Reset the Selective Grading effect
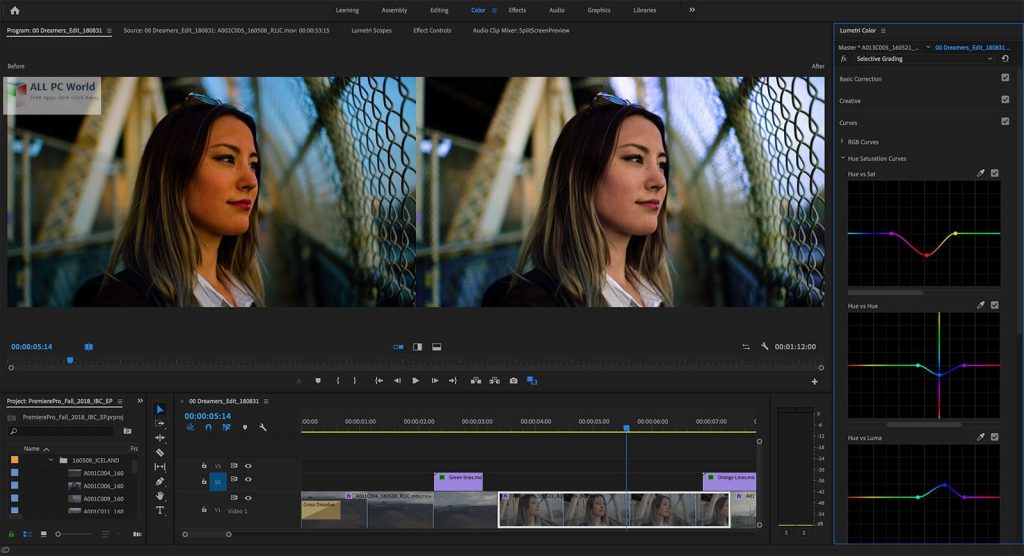This screenshot has height=556, width=1024. (1005, 59)
